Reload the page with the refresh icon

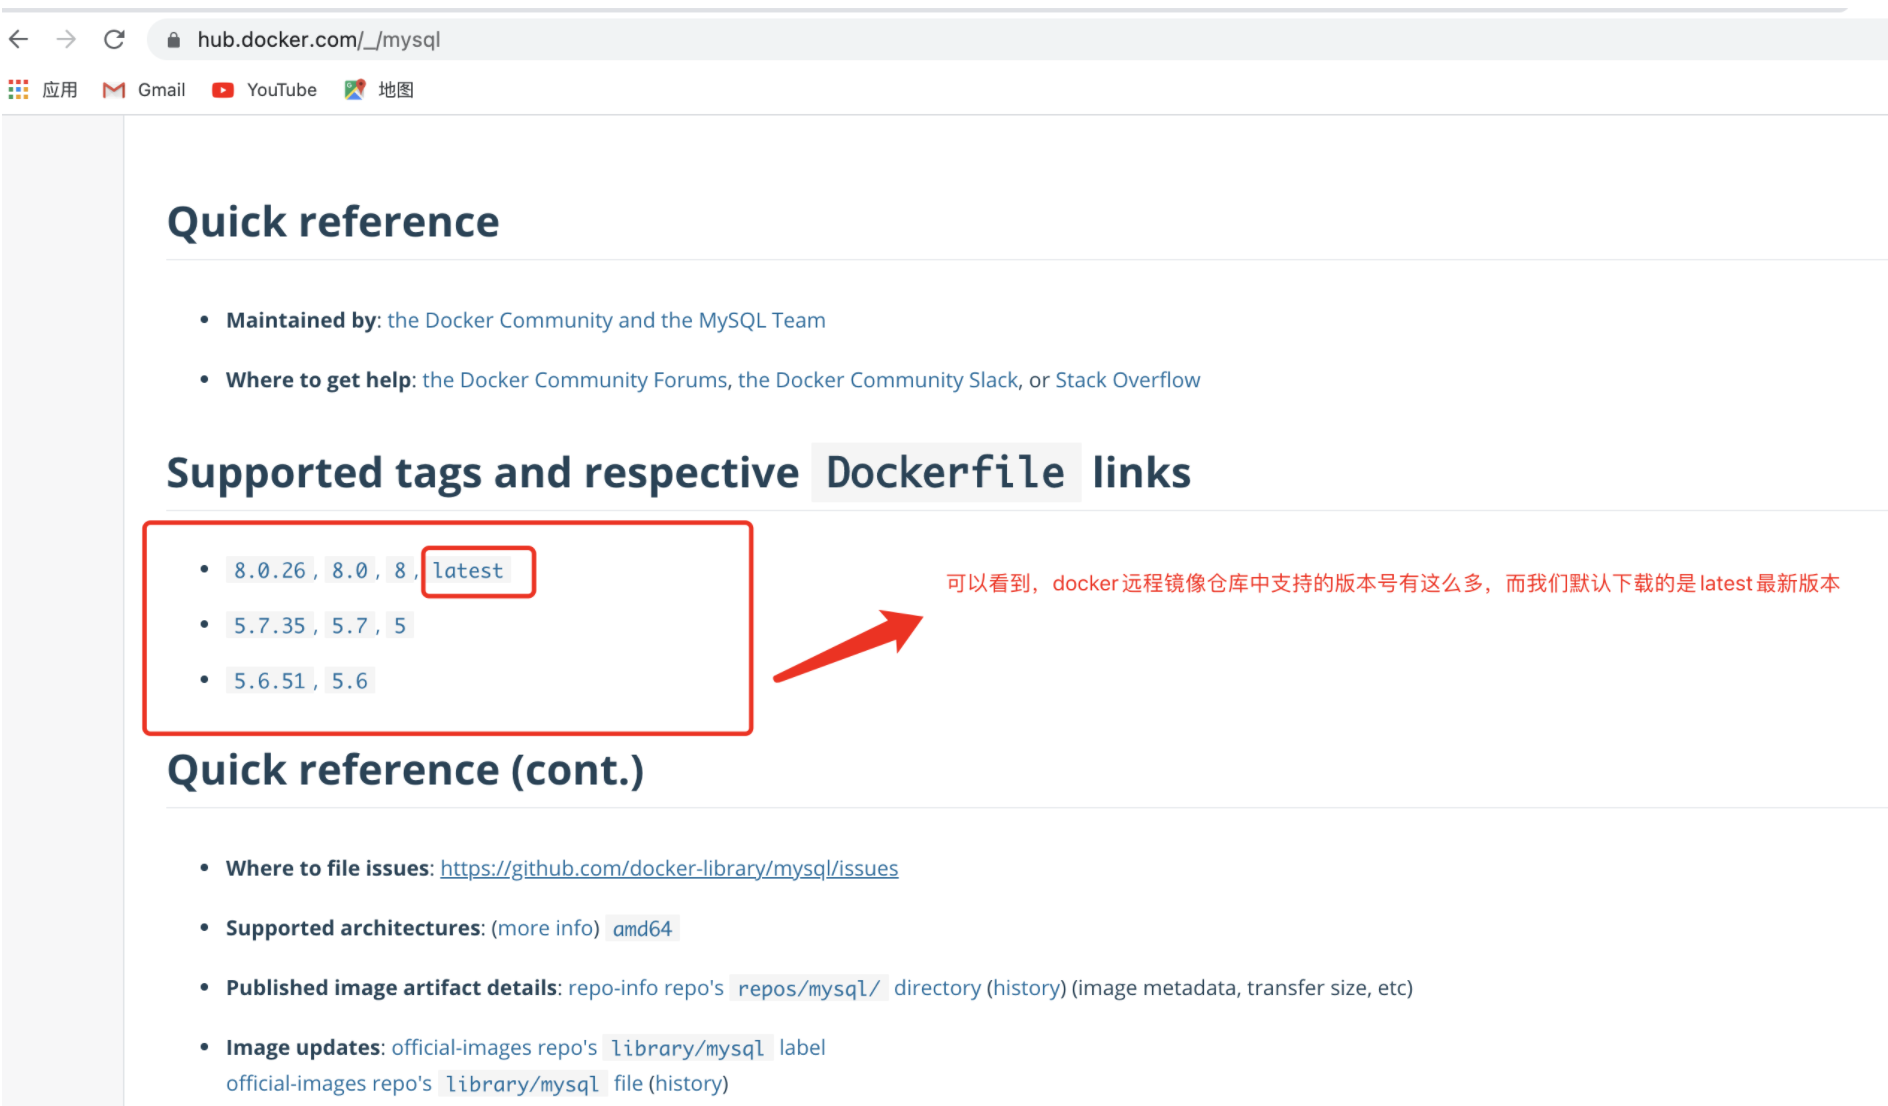pyautogui.click(x=114, y=39)
